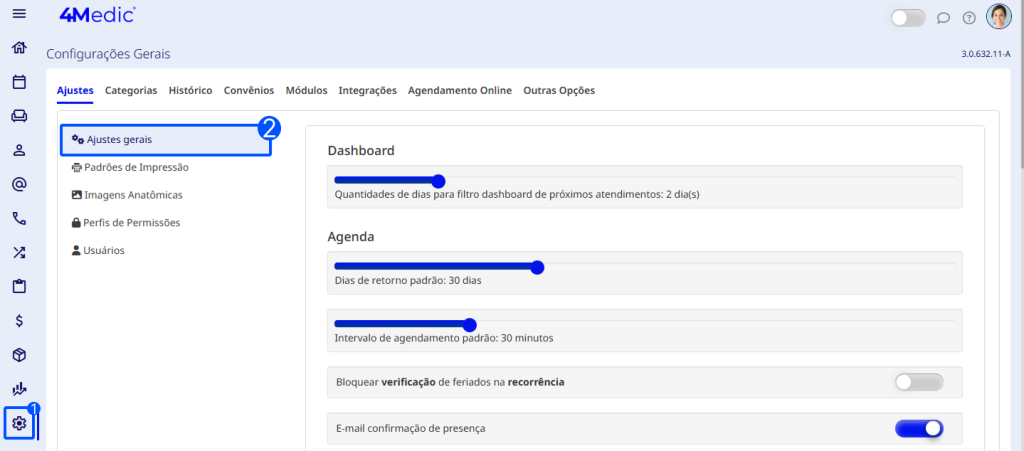Go to home via house icon
The image size is (1024, 451).
(18, 48)
